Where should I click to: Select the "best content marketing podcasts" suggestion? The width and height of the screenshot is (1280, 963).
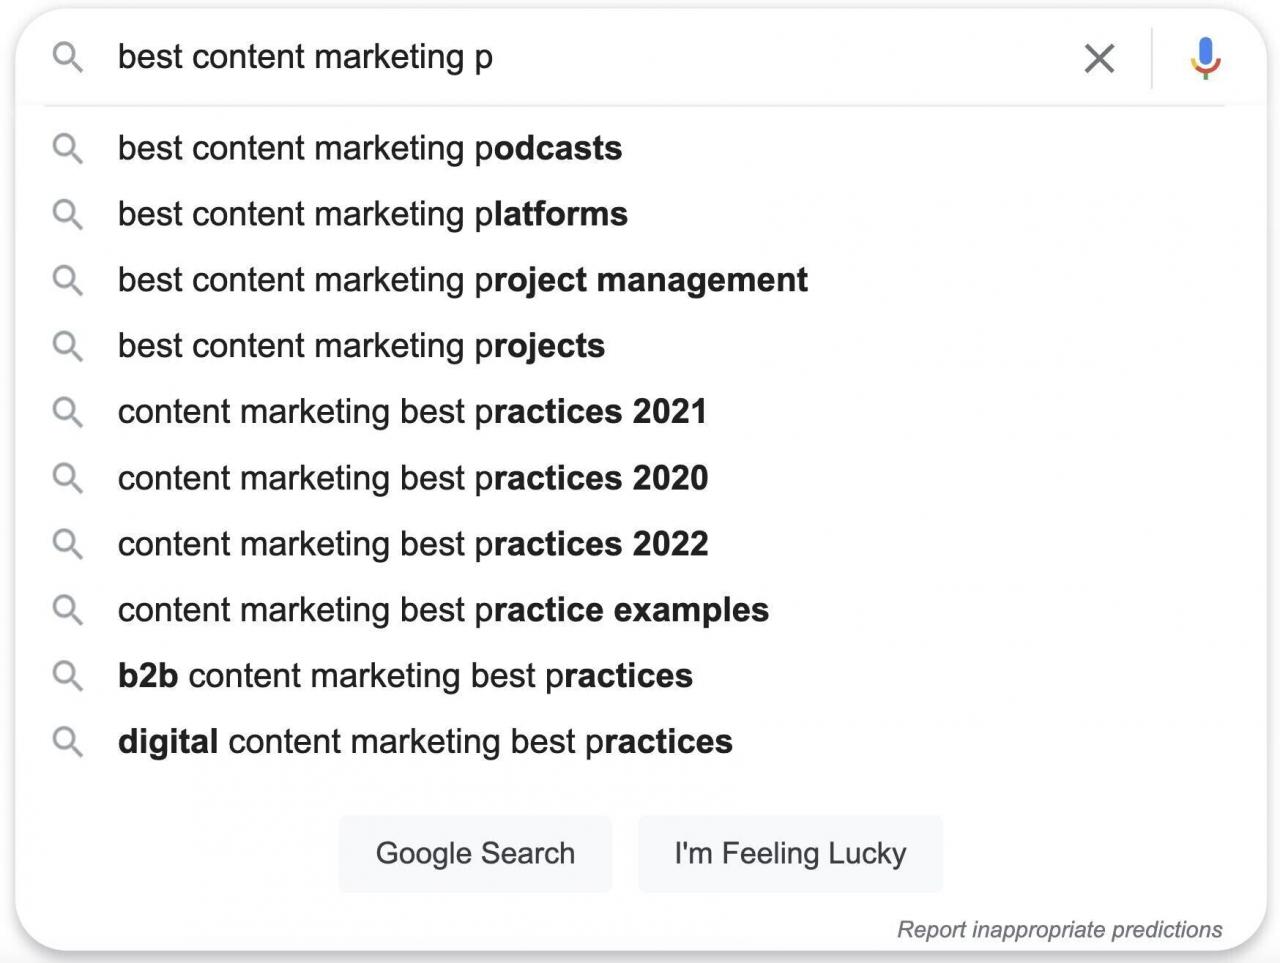point(370,149)
